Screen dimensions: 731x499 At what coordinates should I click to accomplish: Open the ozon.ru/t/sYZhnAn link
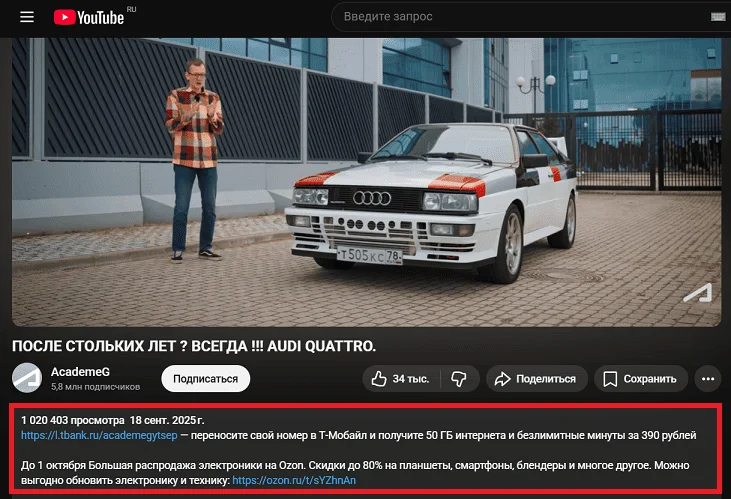tap(294, 480)
